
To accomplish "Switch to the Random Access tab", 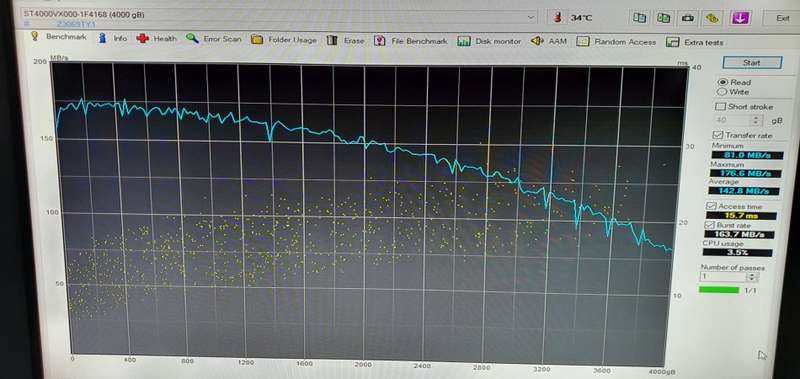I will (x=617, y=42).
